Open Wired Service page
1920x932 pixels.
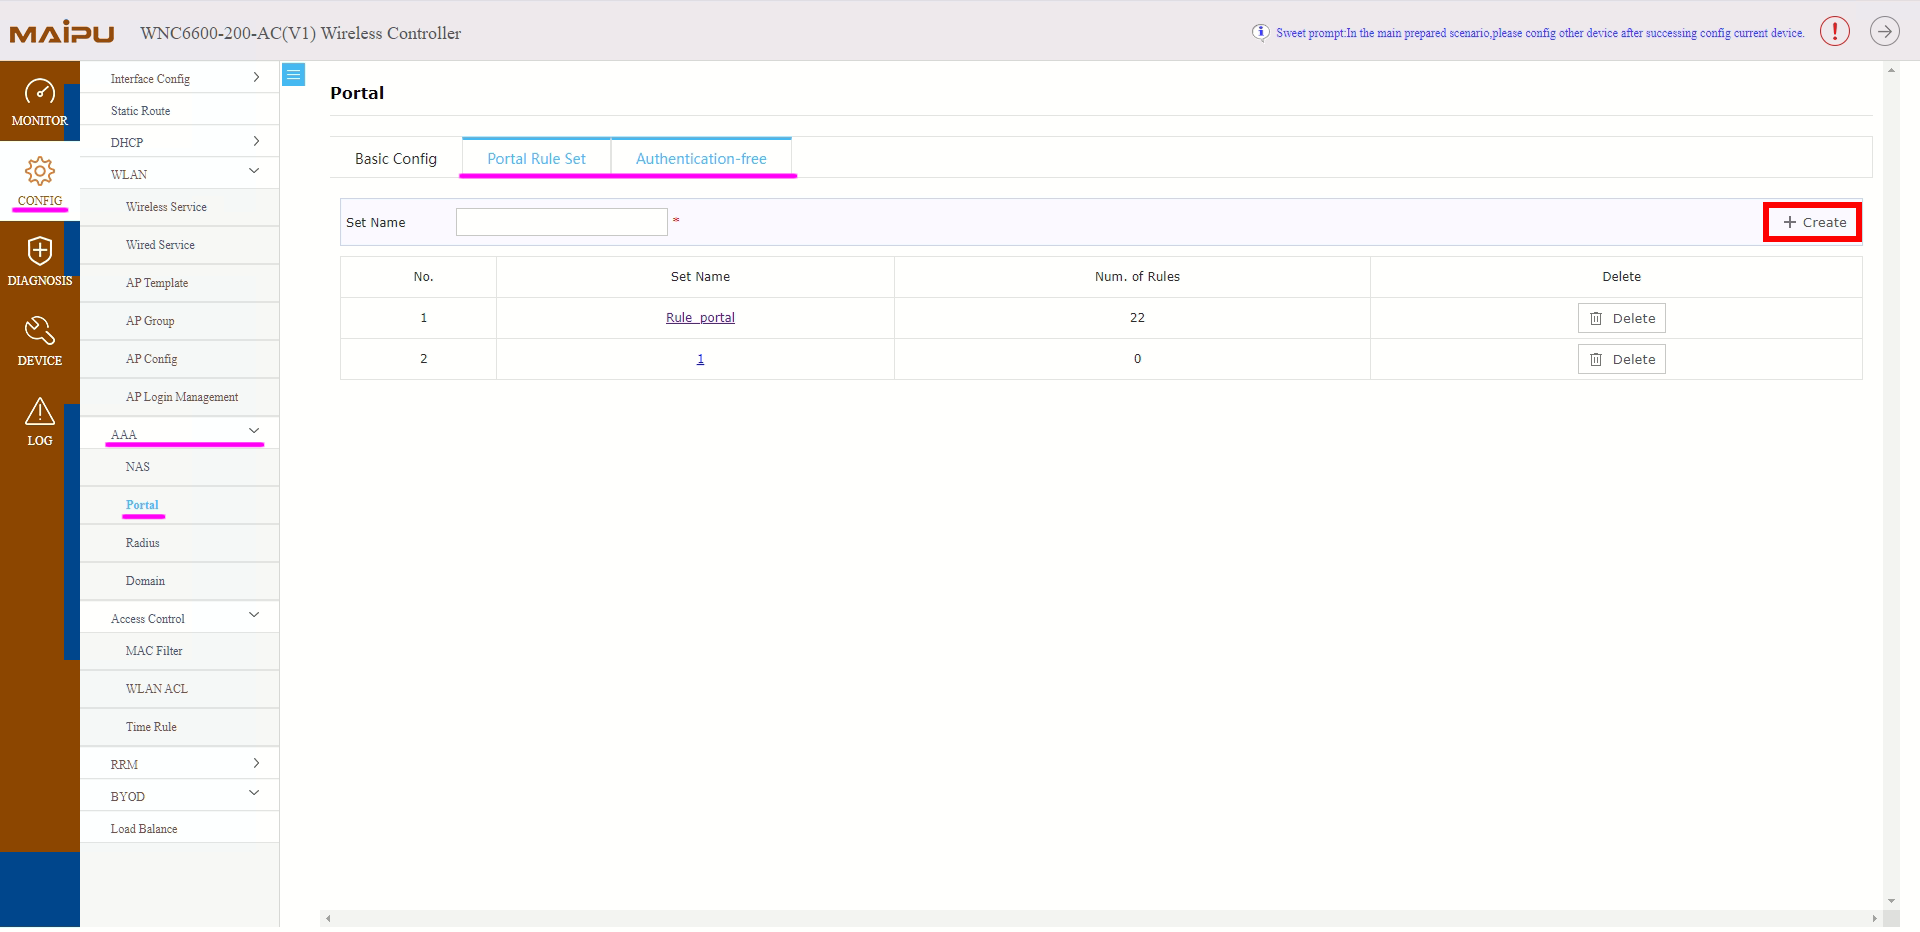click(x=160, y=245)
